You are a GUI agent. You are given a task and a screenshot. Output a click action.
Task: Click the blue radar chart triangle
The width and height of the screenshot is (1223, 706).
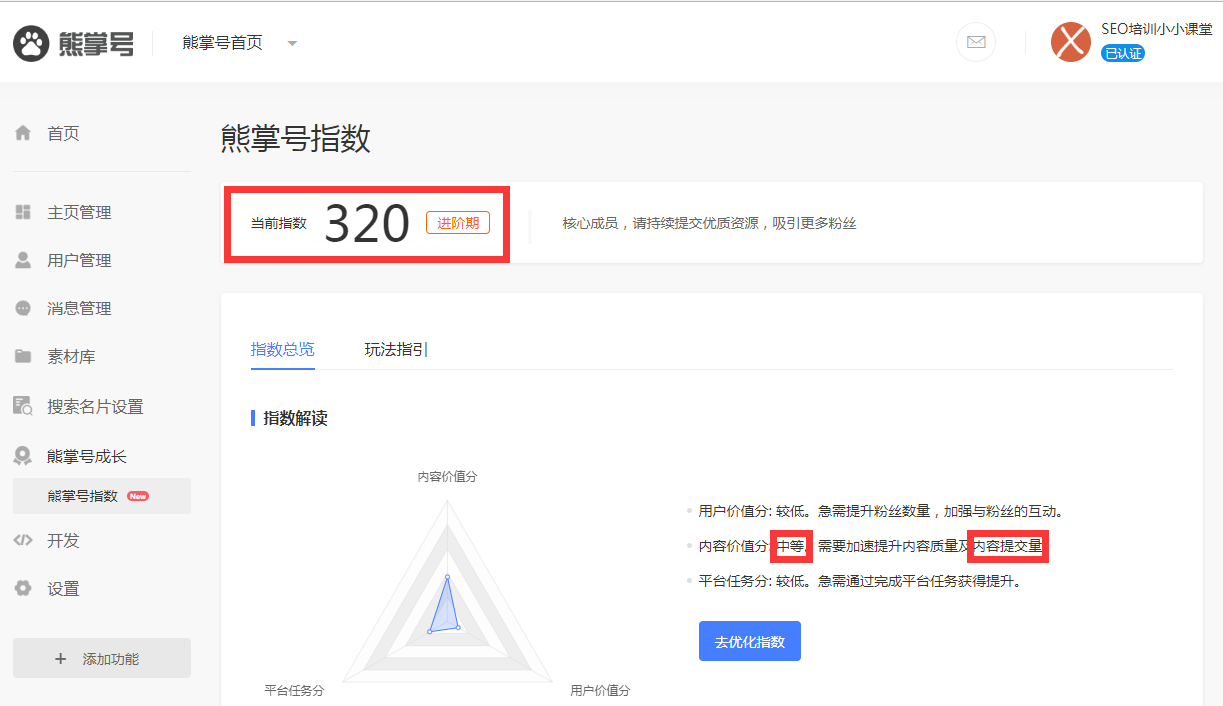pyautogui.click(x=444, y=612)
